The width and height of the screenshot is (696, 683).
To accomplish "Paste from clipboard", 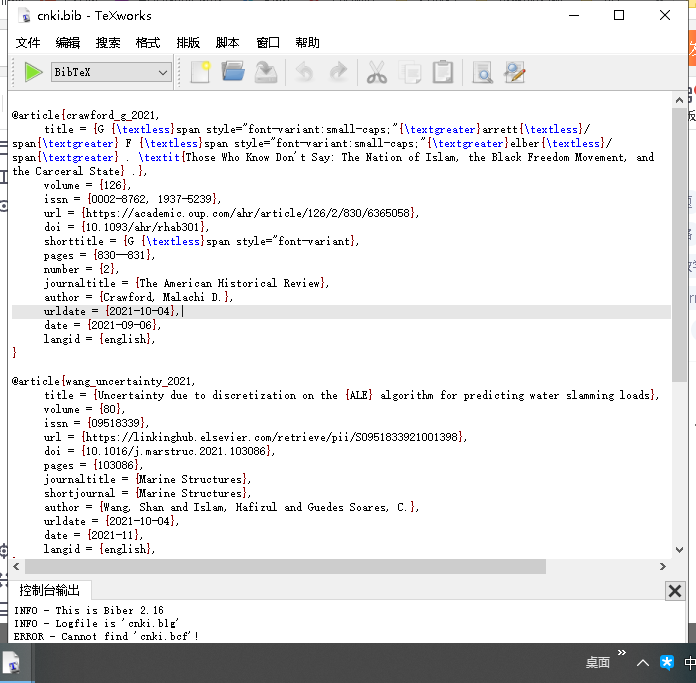I will pyautogui.click(x=443, y=72).
